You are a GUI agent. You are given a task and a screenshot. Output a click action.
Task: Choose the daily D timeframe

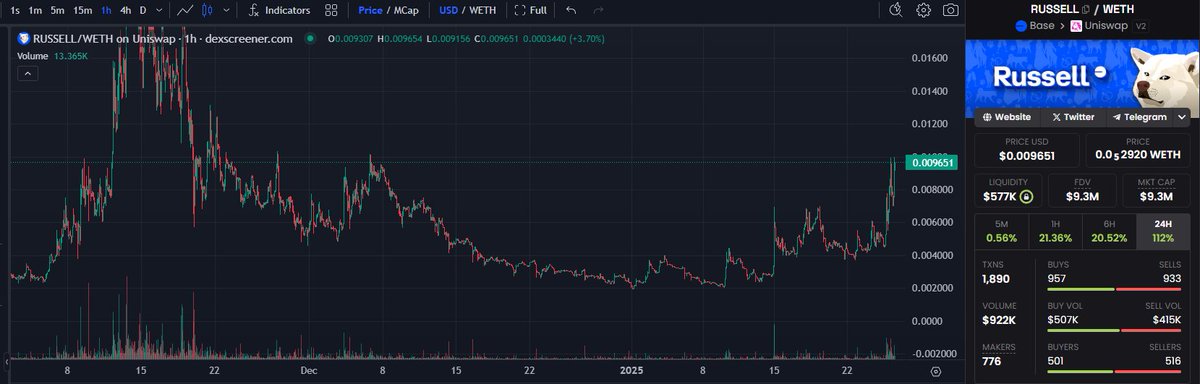pos(143,10)
